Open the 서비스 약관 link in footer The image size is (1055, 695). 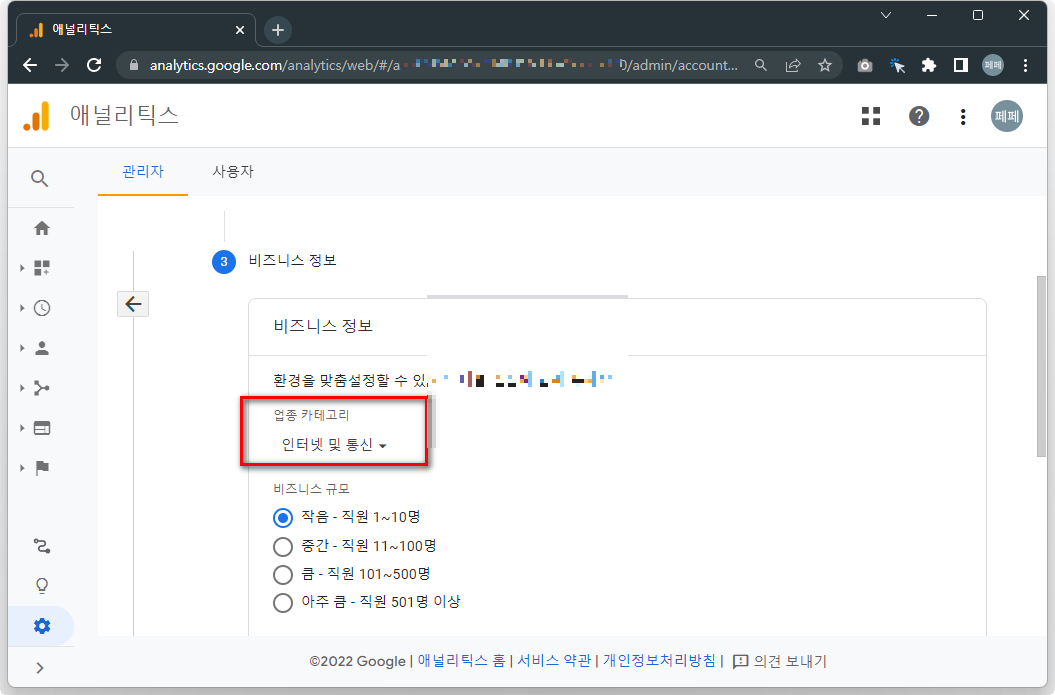(x=555, y=661)
